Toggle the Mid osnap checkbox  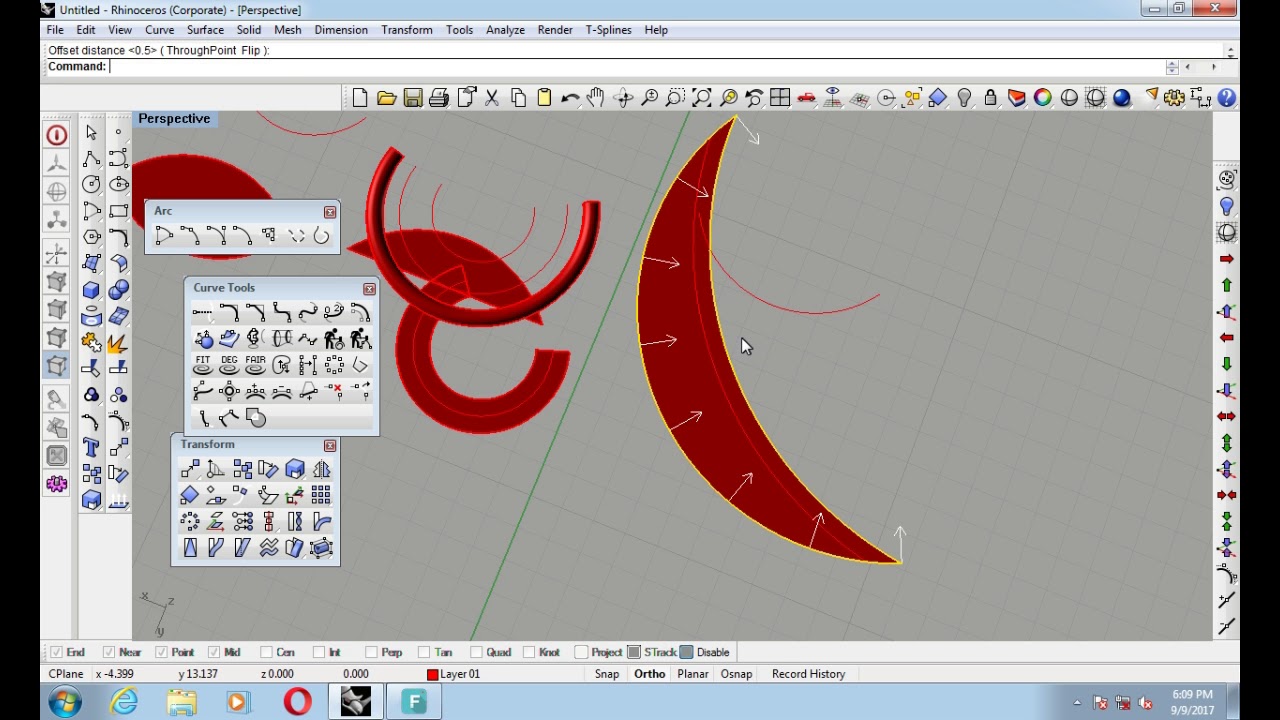pyautogui.click(x=213, y=652)
